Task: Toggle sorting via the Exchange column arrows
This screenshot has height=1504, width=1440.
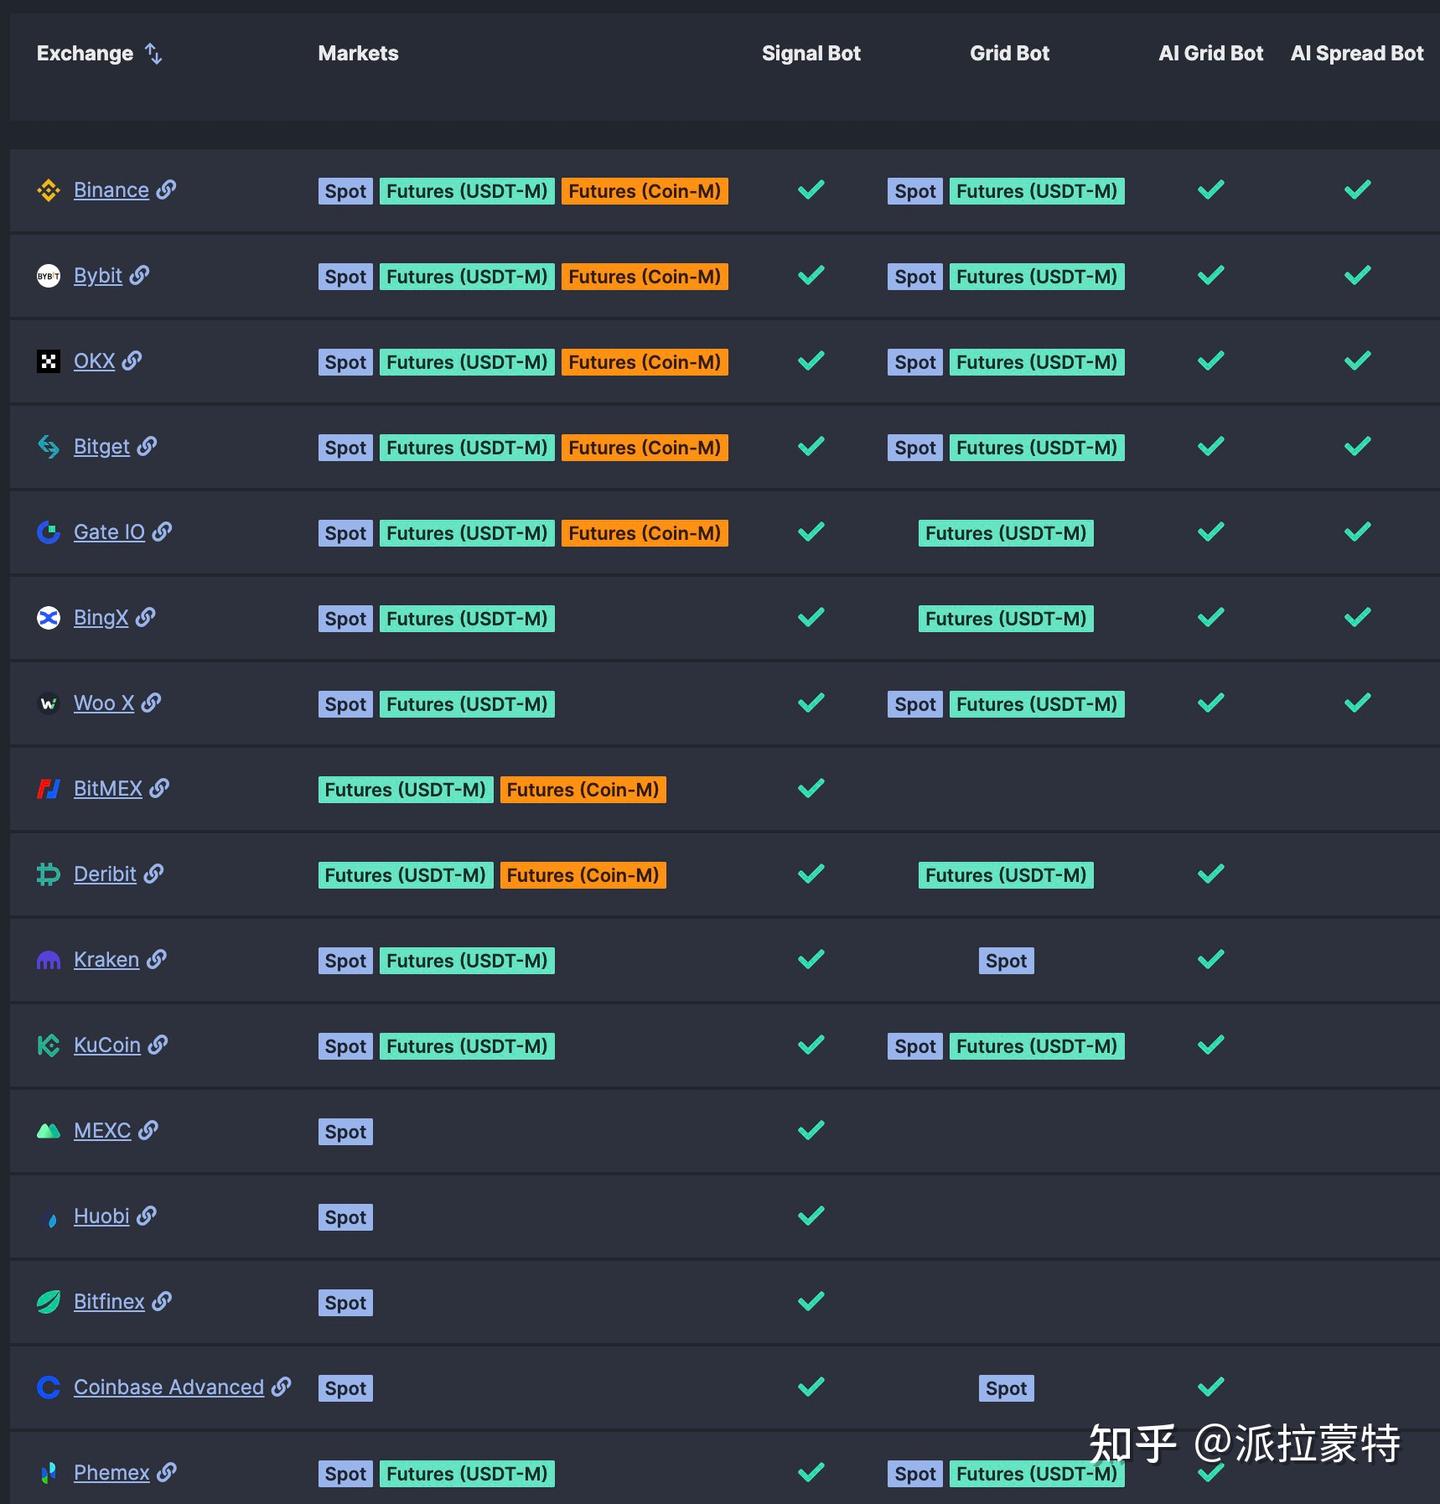Action: point(153,54)
